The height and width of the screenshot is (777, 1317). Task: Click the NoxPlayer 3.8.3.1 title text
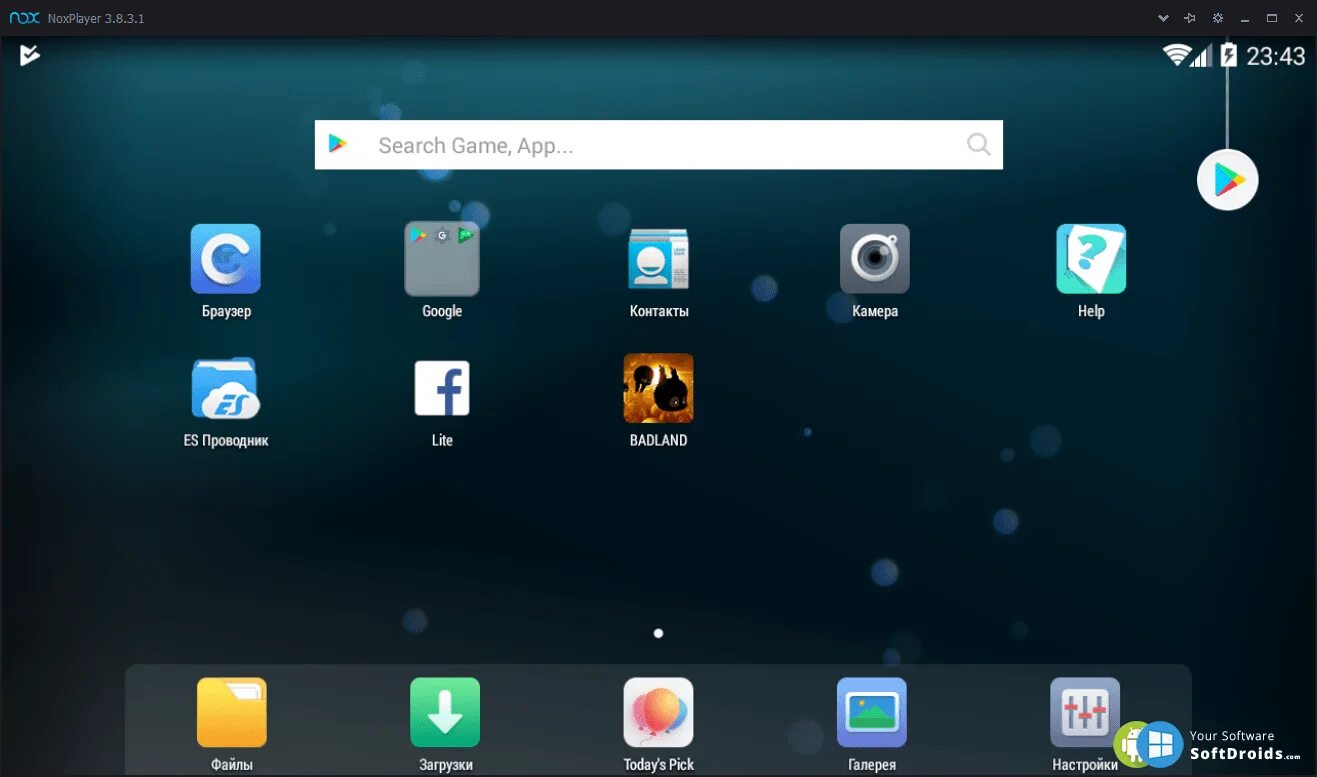(96, 19)
